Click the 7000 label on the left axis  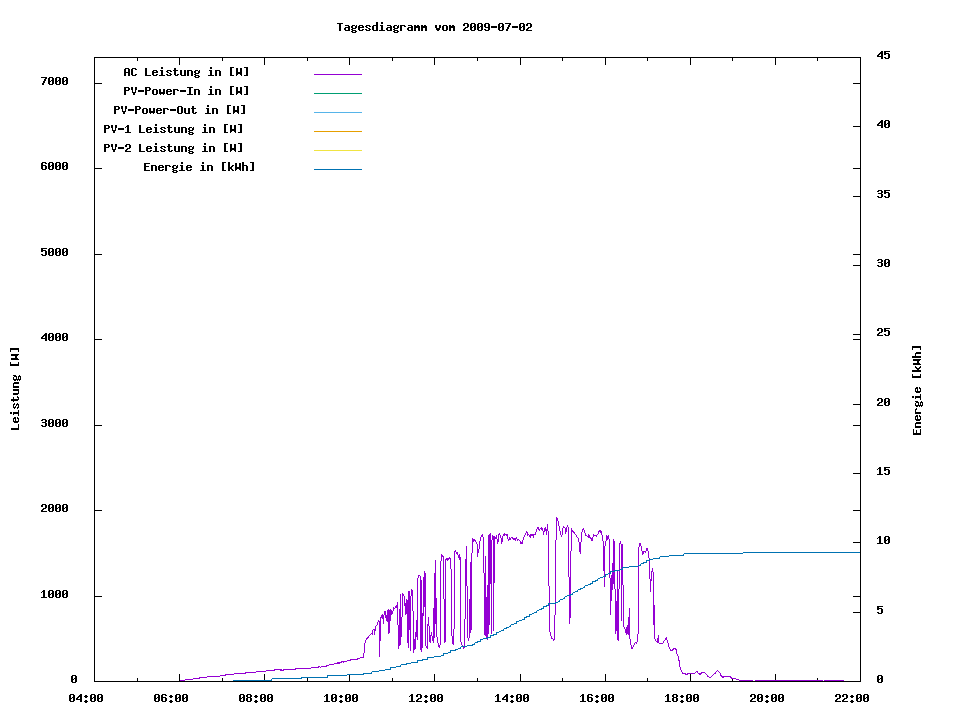(53, 81)
